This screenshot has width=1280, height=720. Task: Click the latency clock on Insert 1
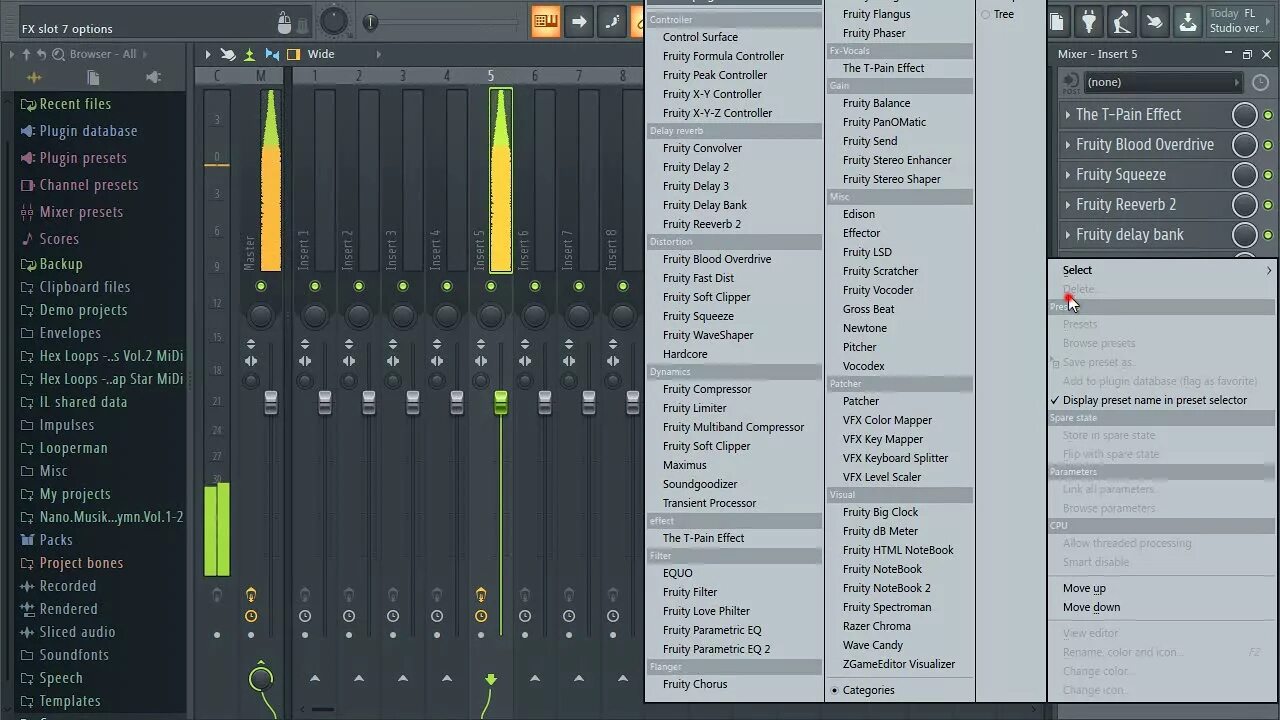[x=305, y=616]
